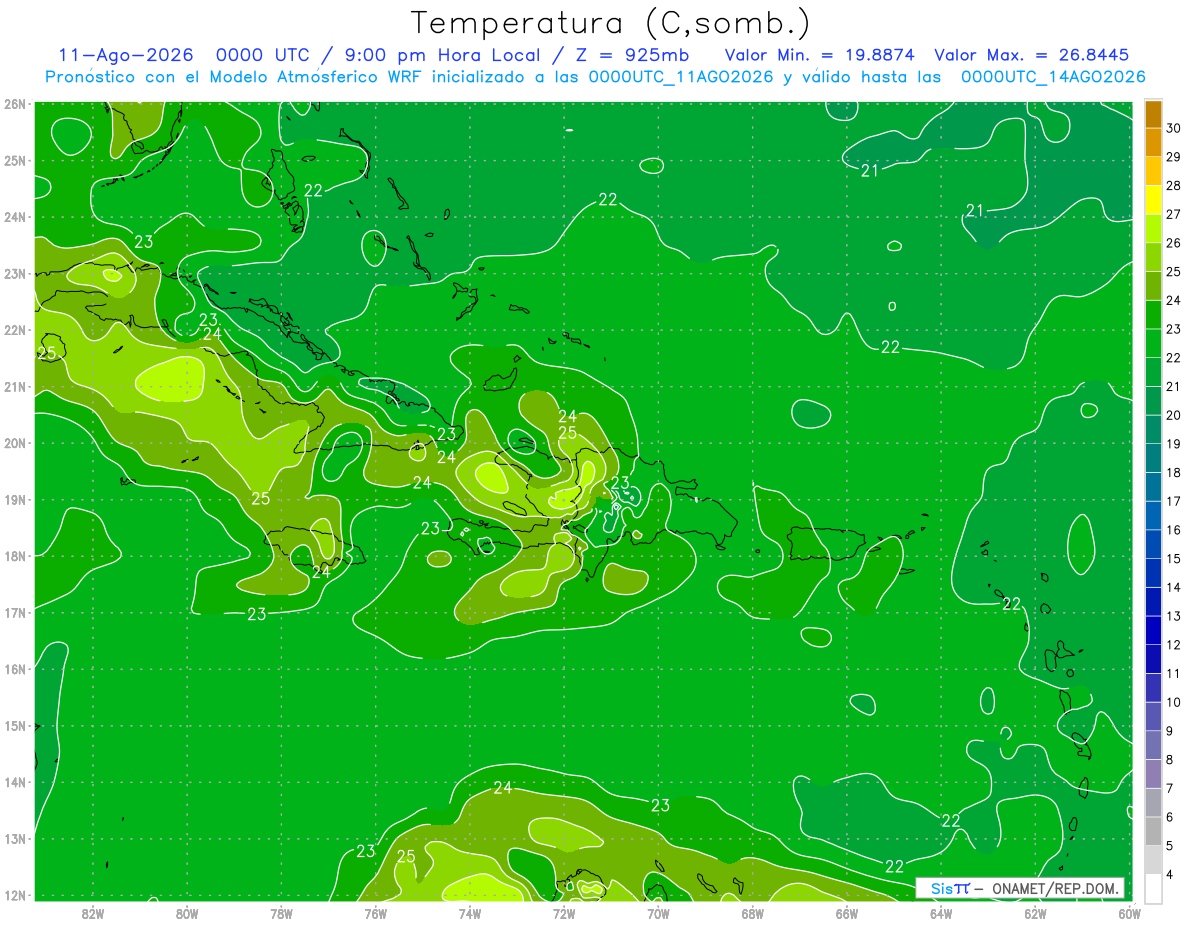Click the color bar legend value 27
The width and height of the screenshot is (1200, 927).
1174,214
